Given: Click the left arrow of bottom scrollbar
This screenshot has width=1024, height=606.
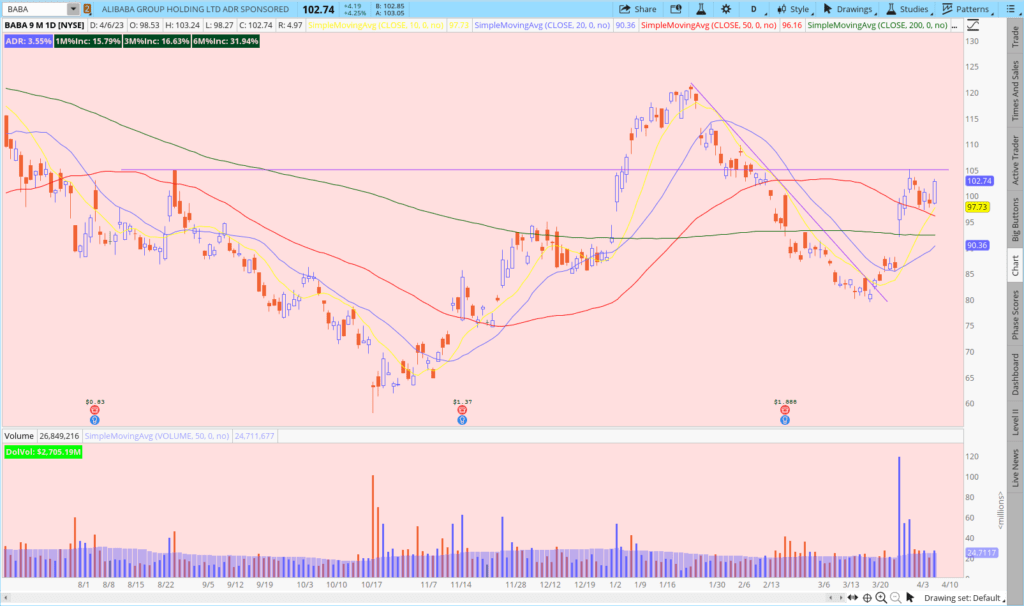Looking at the screenshot, I should click(6, 598).
